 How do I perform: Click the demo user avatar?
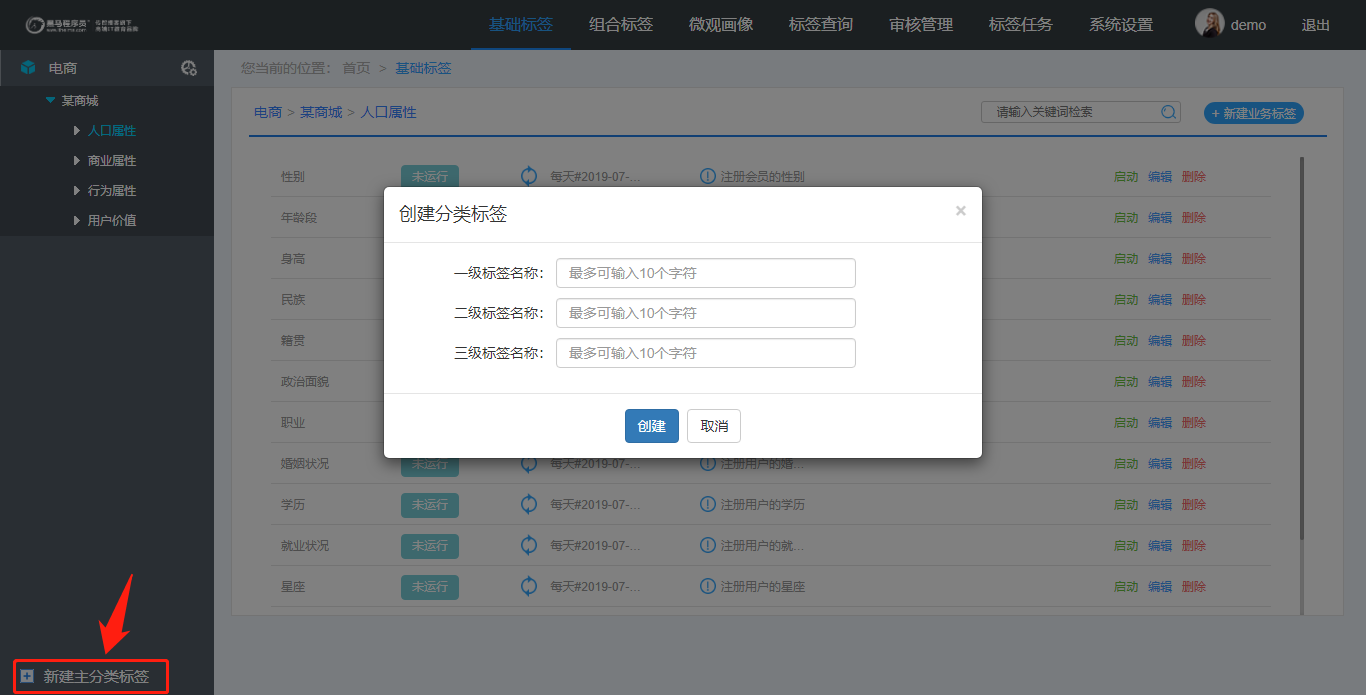(x=1210, y=24)
